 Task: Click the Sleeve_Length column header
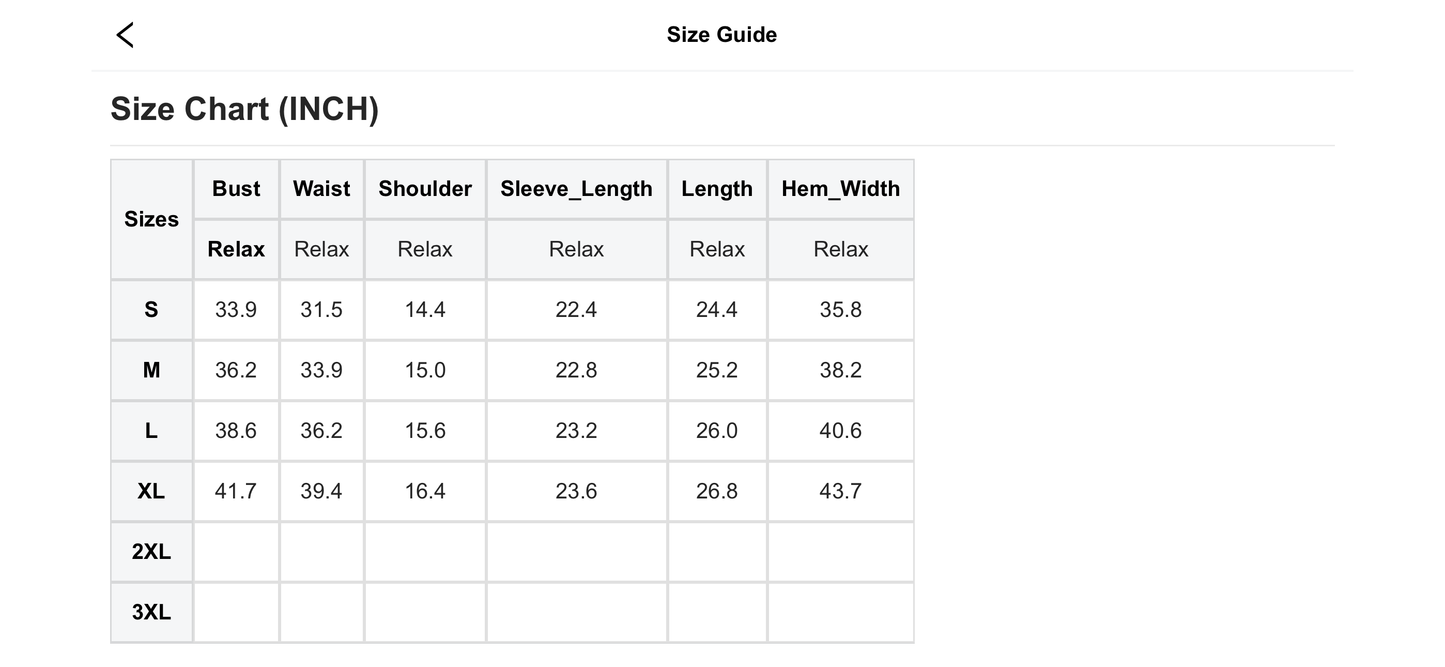(x=576, y=189)
